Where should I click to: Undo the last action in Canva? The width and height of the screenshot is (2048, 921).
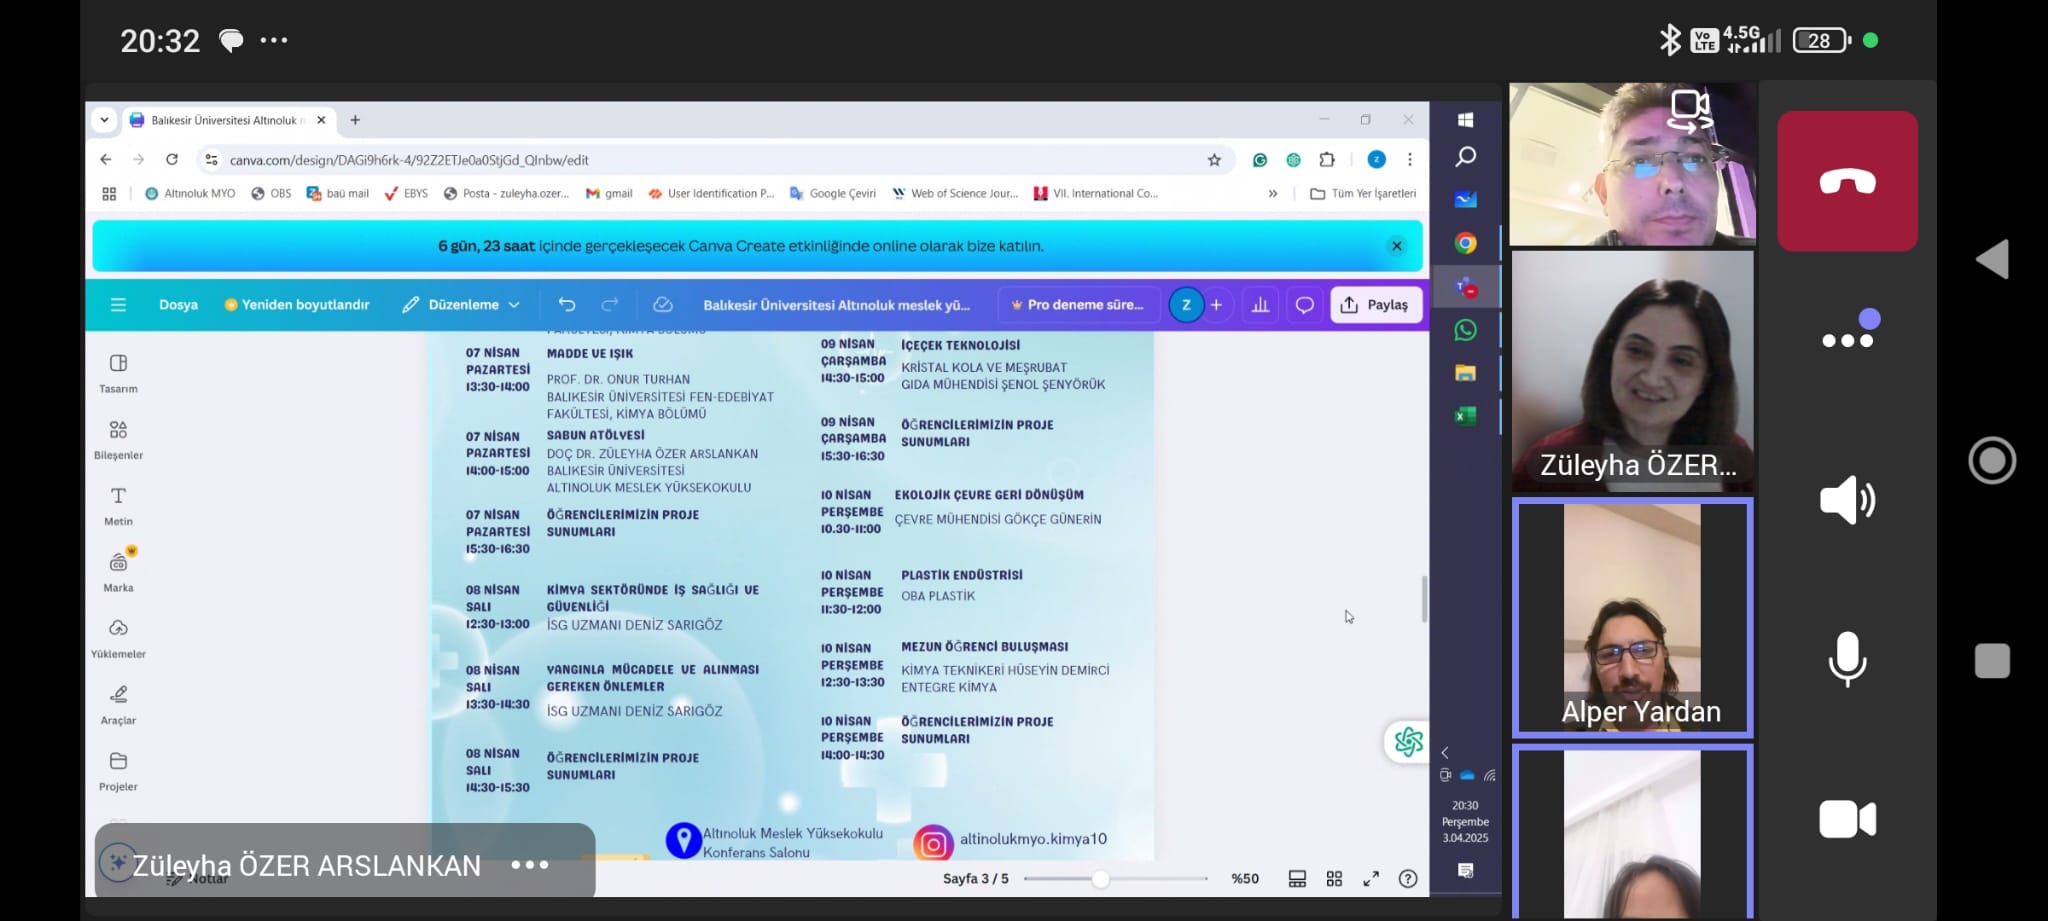point(567,305)
